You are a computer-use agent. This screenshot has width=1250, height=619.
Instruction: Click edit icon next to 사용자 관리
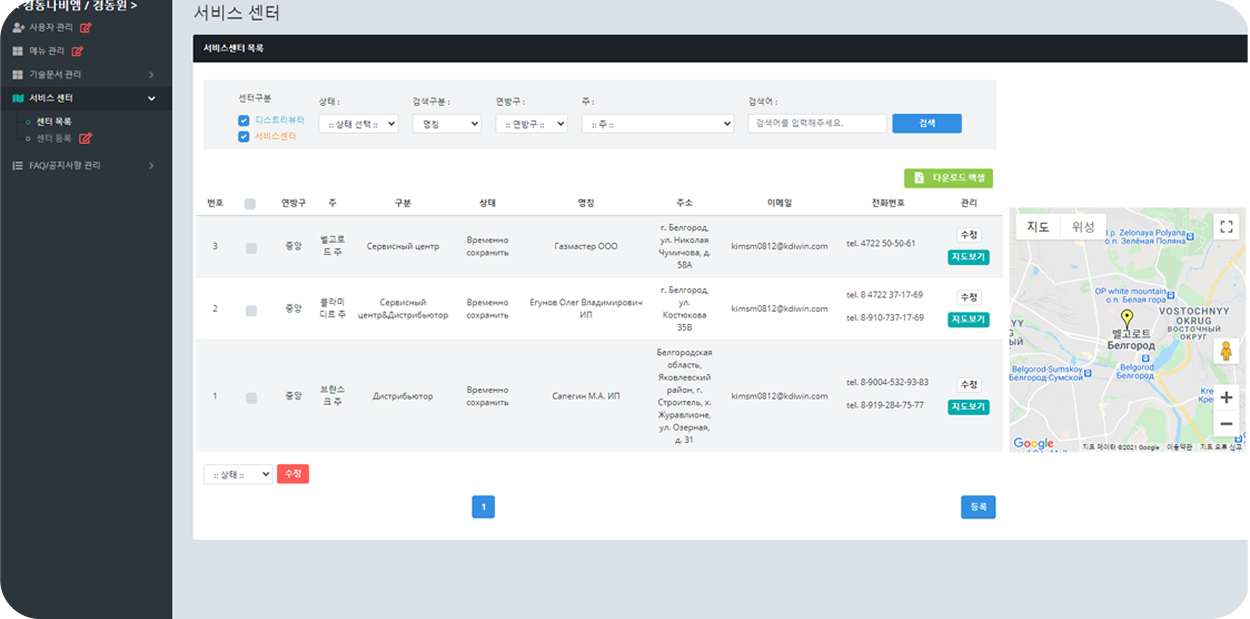tap(85, 28)
